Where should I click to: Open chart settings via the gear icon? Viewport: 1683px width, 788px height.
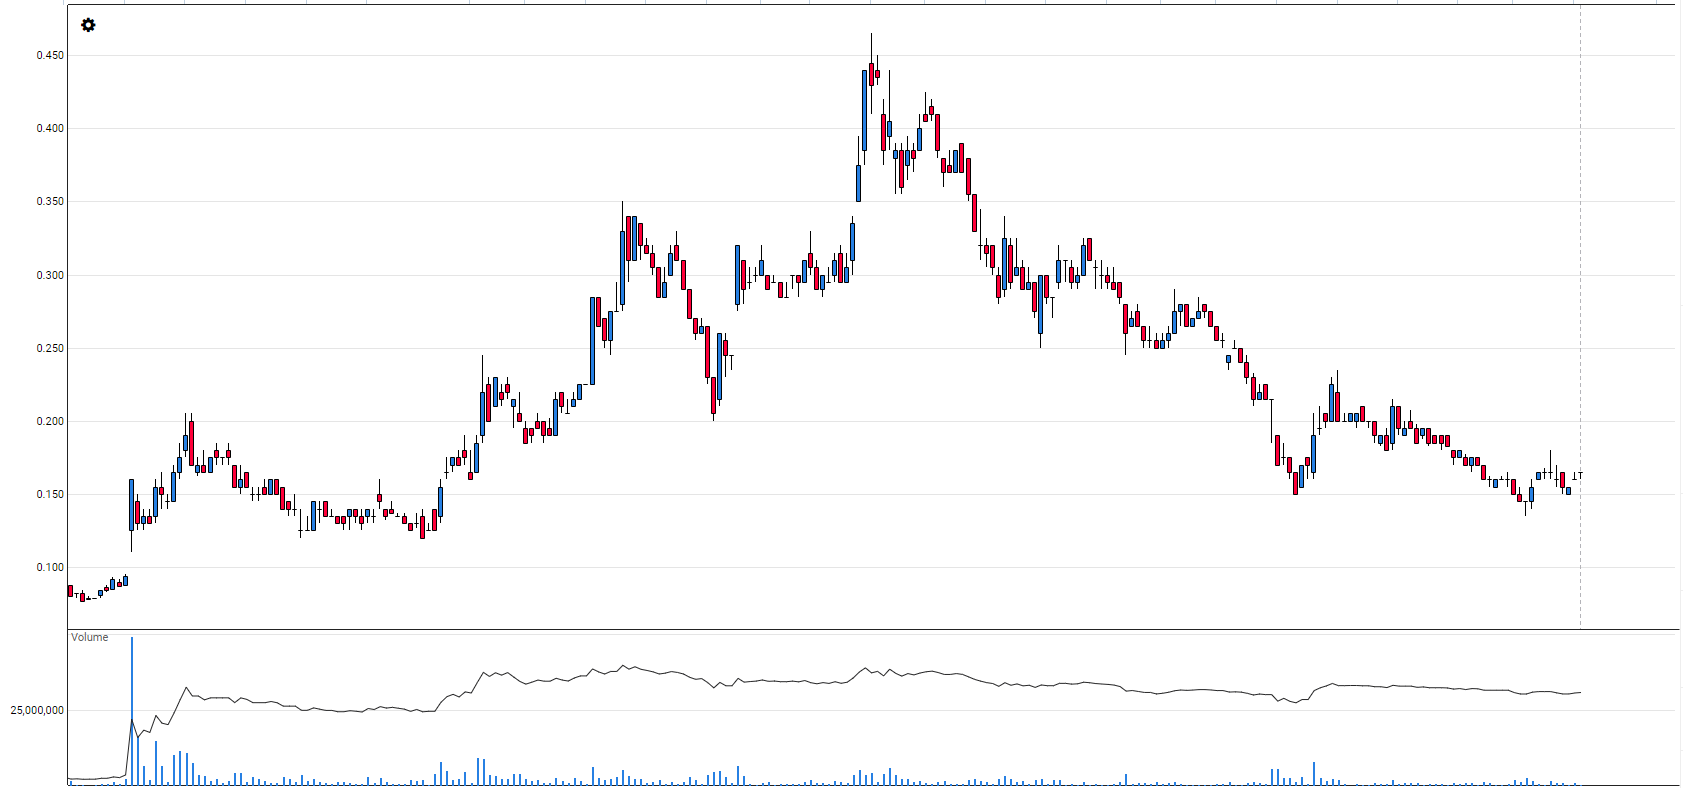[x=88, y=25]
